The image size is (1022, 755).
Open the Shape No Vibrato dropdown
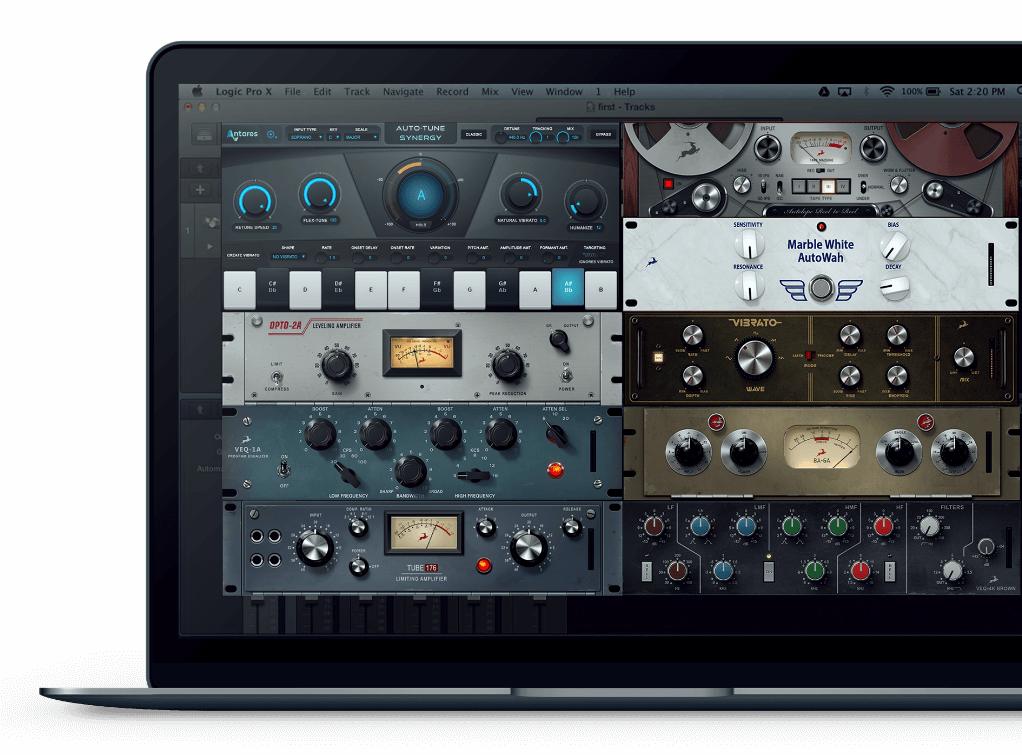[x=289, y=257]
